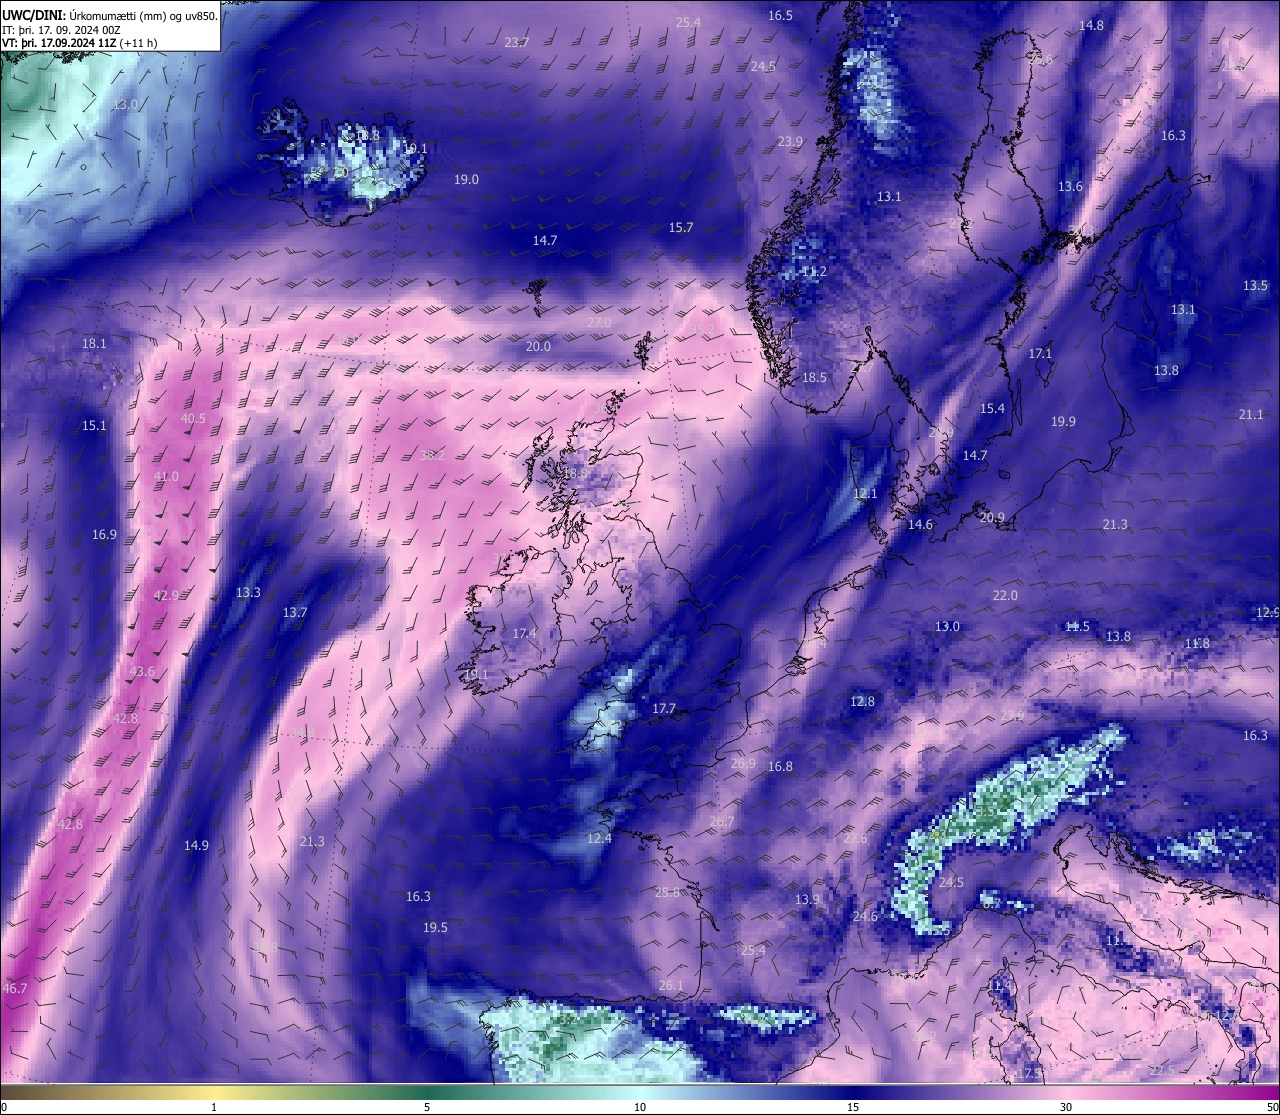Click the 16.9 value on the map

104,534
